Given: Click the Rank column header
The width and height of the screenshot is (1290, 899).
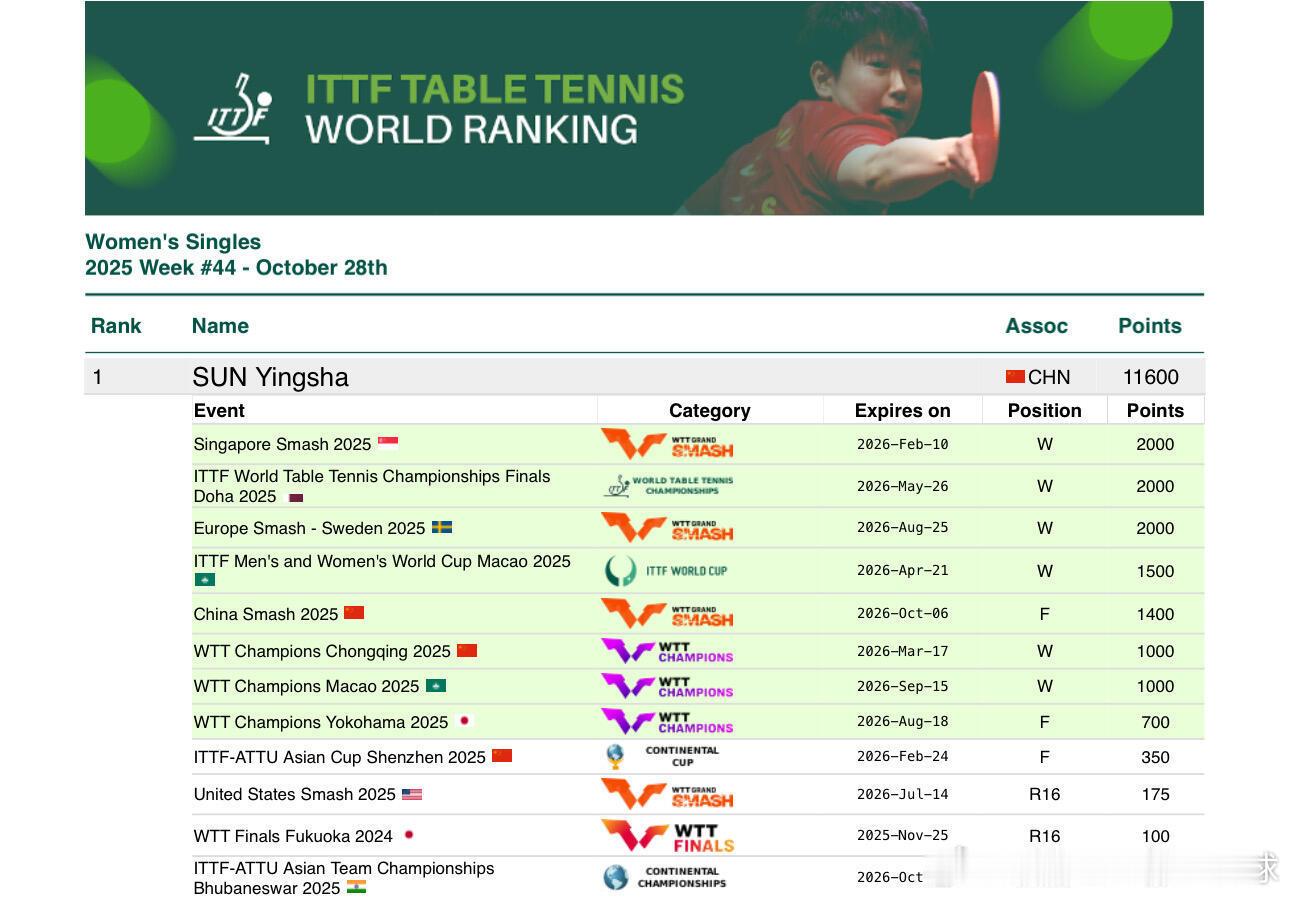Looking at the screenshot, I should coord(116,326).
